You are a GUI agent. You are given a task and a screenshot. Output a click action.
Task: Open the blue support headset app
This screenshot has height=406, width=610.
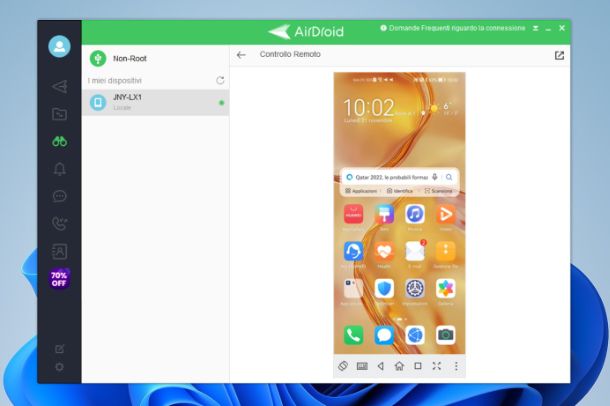point(353,251)
